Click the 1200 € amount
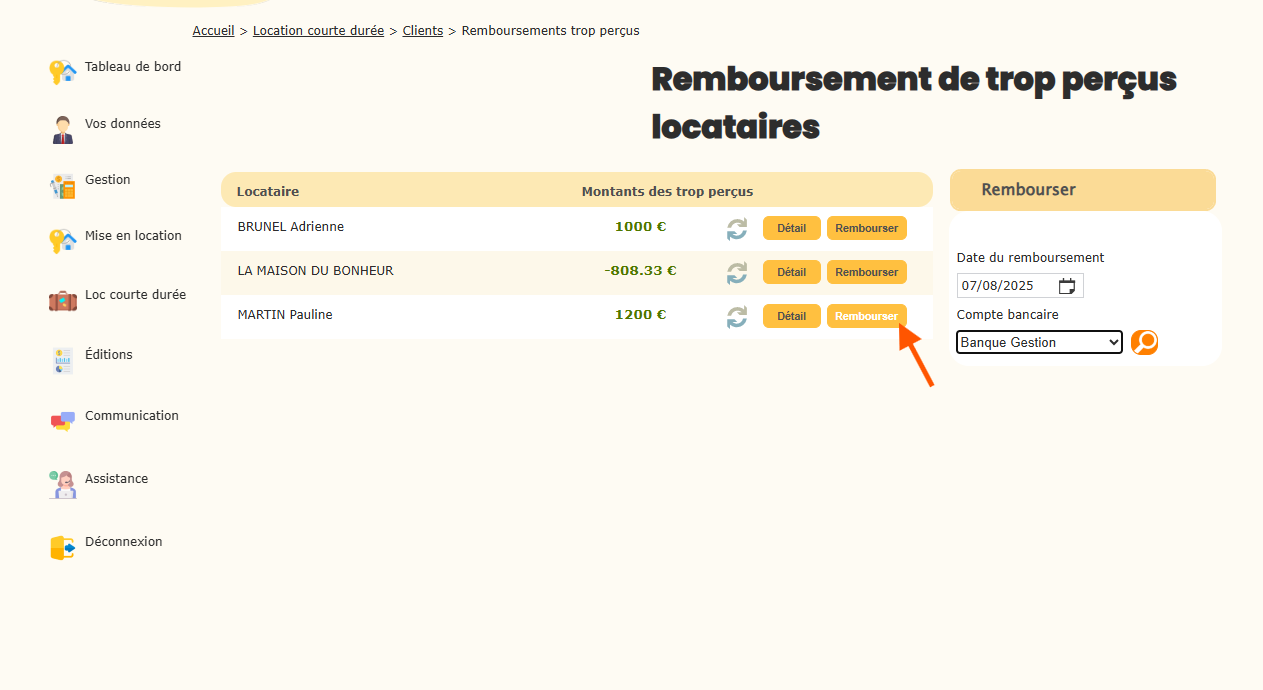1263x690 pixels. click(x=640, y=315)
